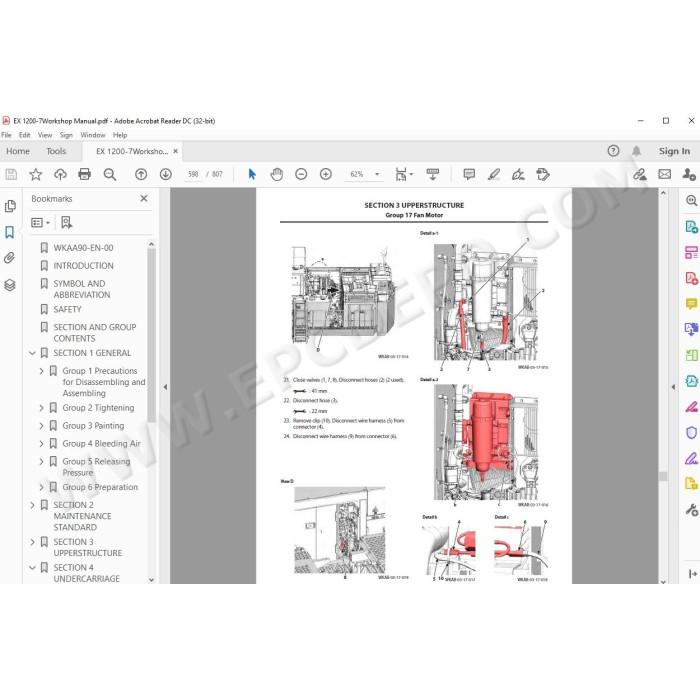The image size is (700, 700).
Task: Click the Sign In button
Action: point(674,151)
